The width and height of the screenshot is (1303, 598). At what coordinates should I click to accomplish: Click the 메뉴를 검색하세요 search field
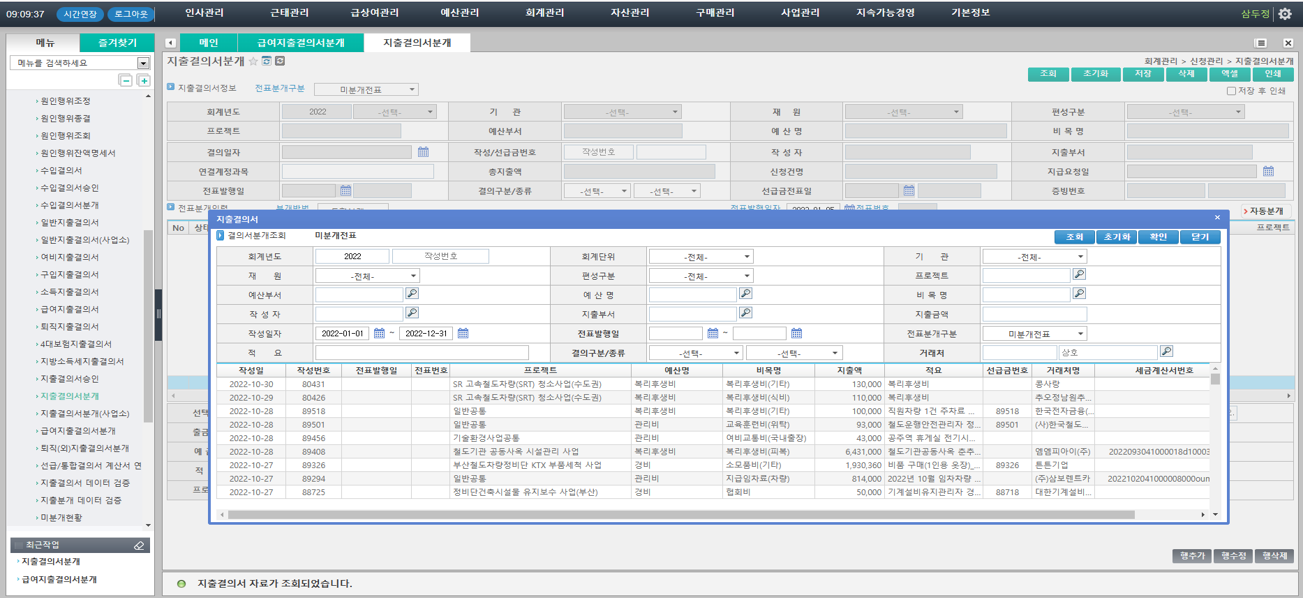click(60, 63)
